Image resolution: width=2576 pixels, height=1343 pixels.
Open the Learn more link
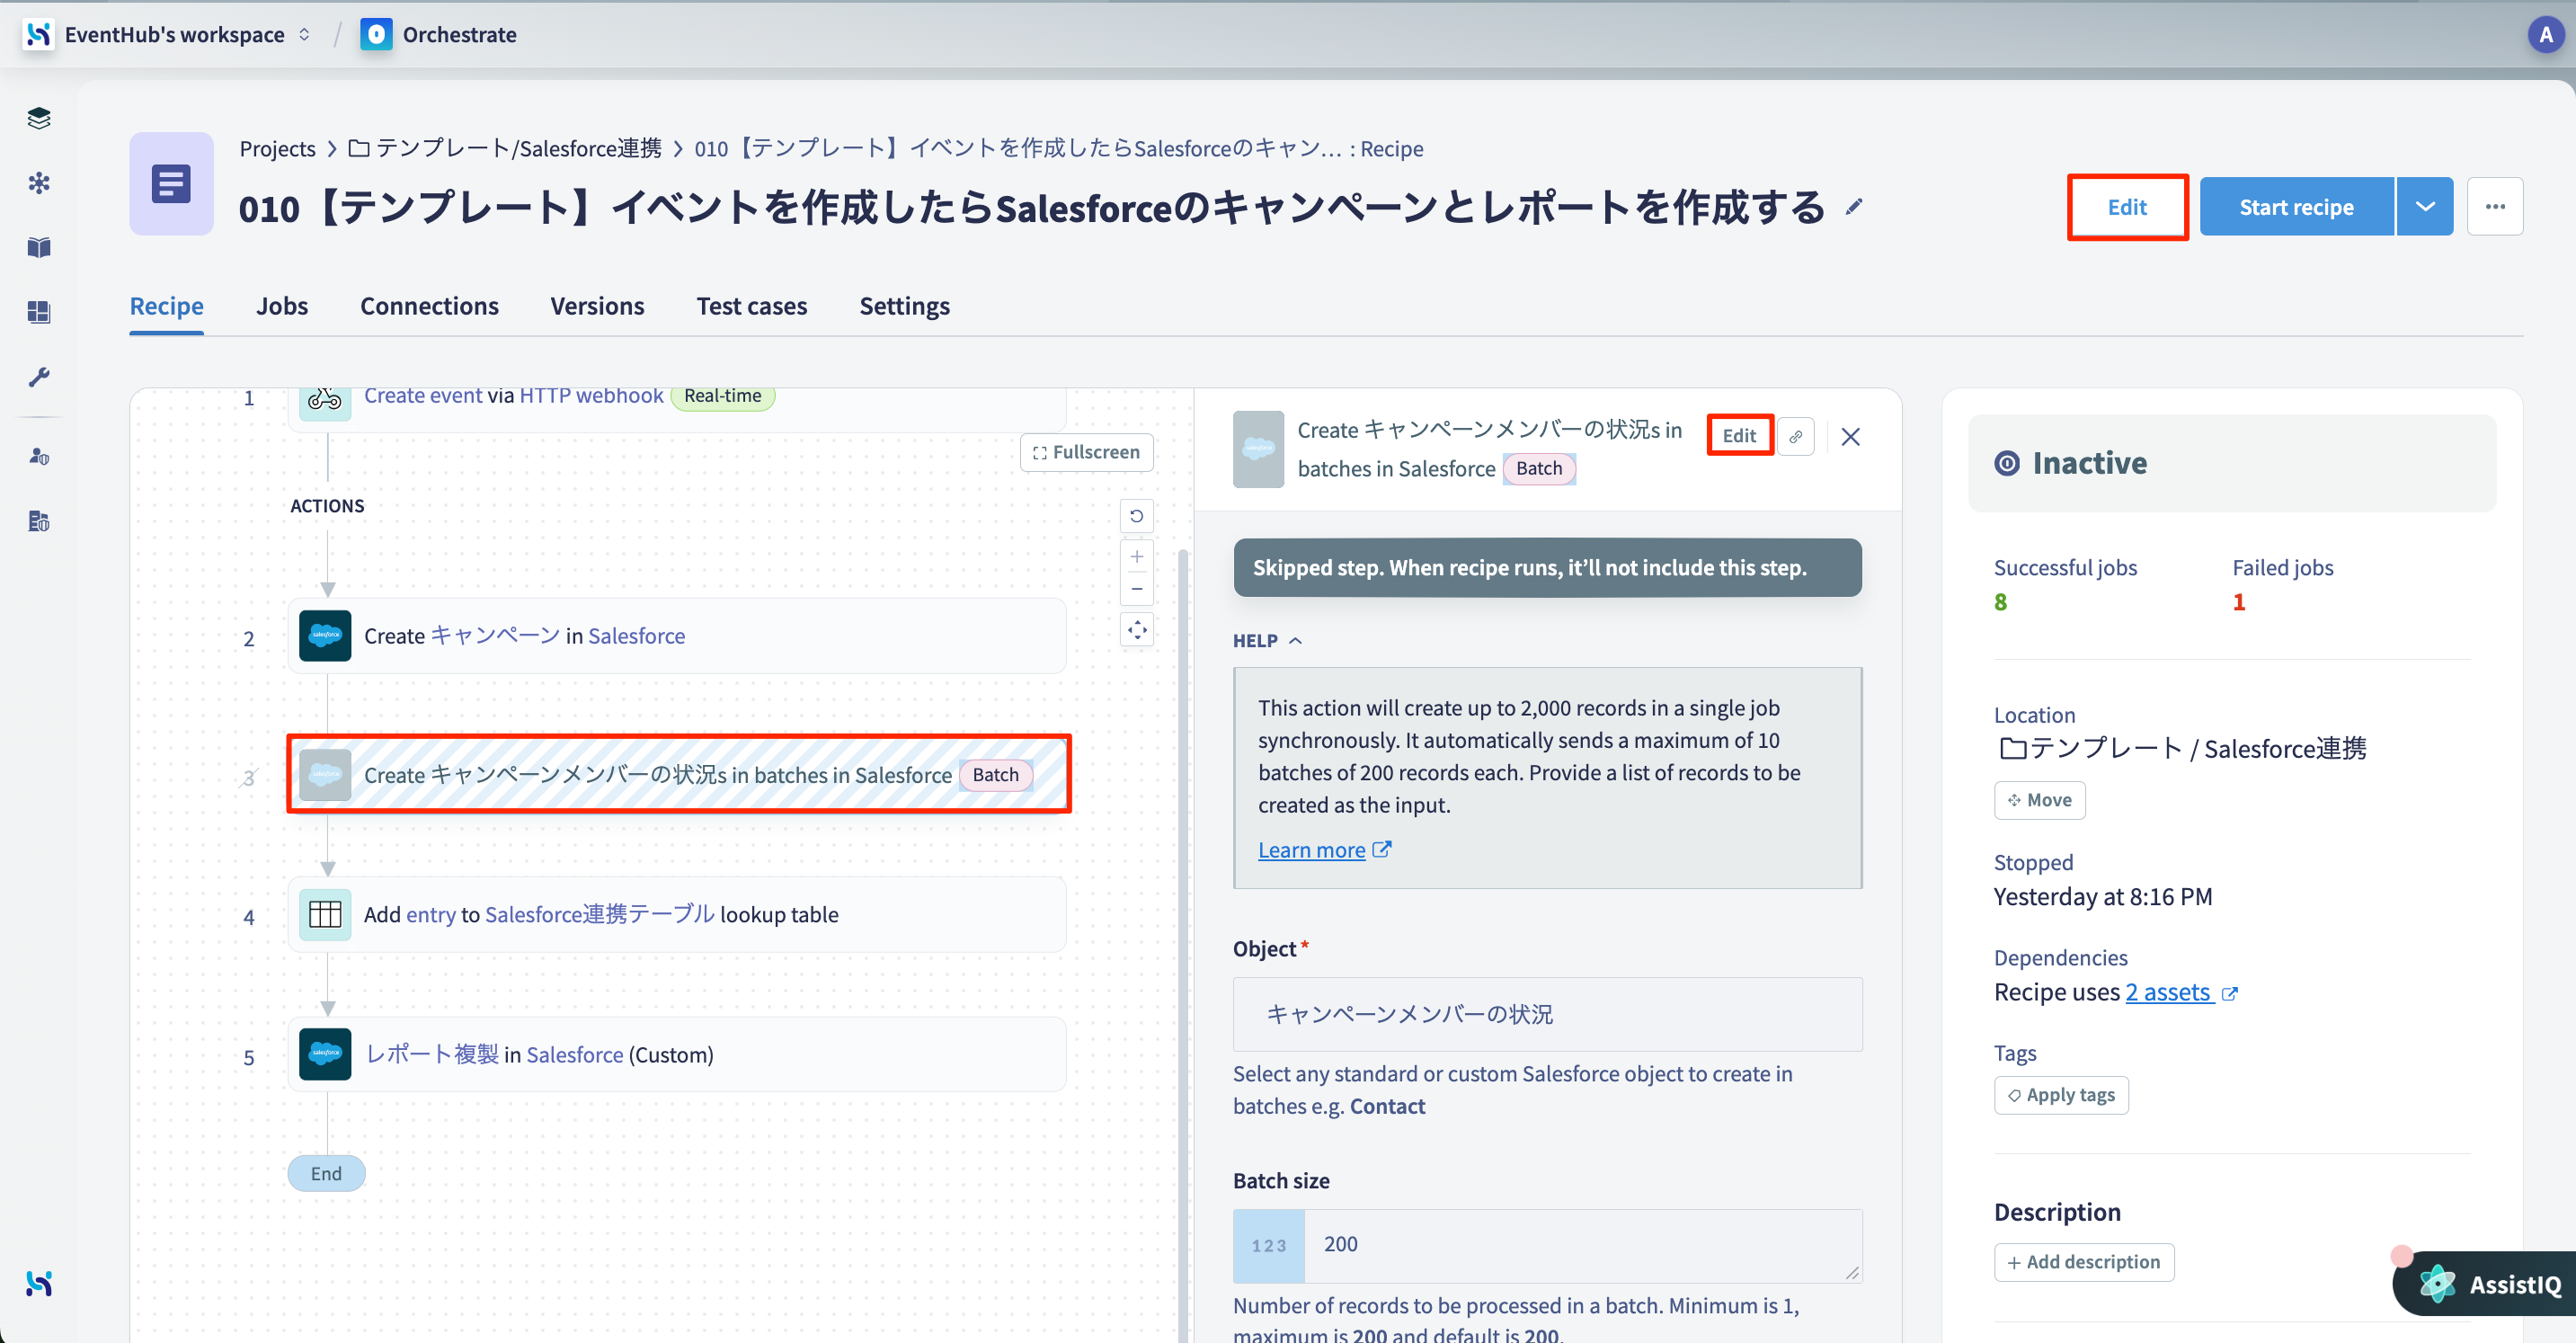pos(1323,850)
